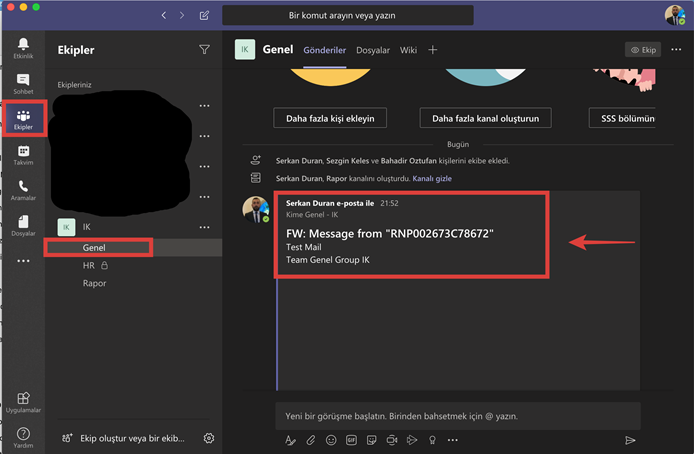
Task: Click the Praise badge icon
Action: pos(432,440)
